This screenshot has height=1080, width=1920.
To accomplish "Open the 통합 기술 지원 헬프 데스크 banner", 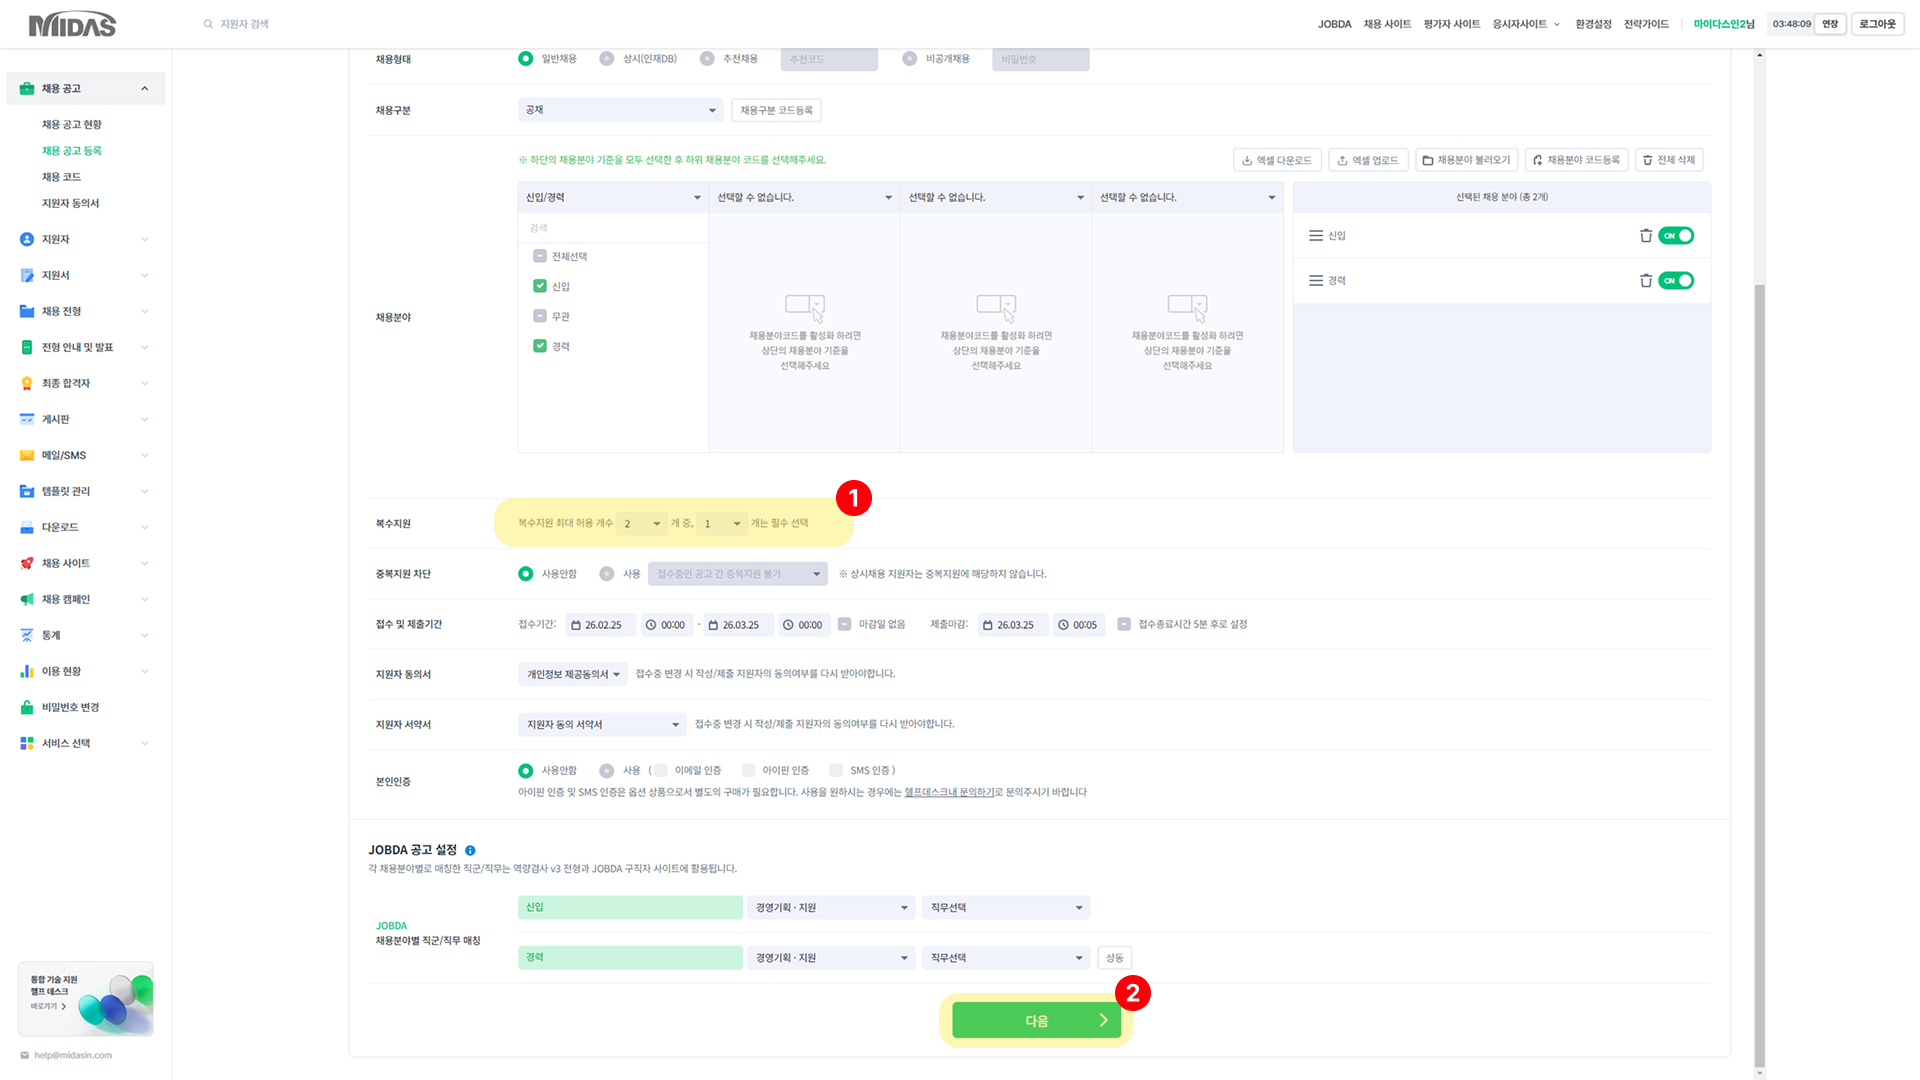I will pyautogui.click(x=86, y=999).
